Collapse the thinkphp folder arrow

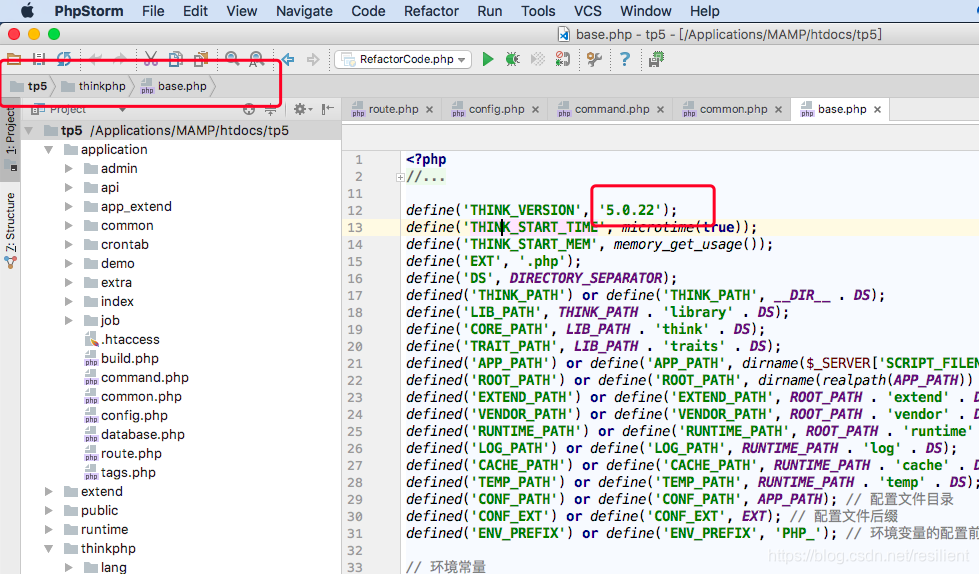tap(49, 549)
